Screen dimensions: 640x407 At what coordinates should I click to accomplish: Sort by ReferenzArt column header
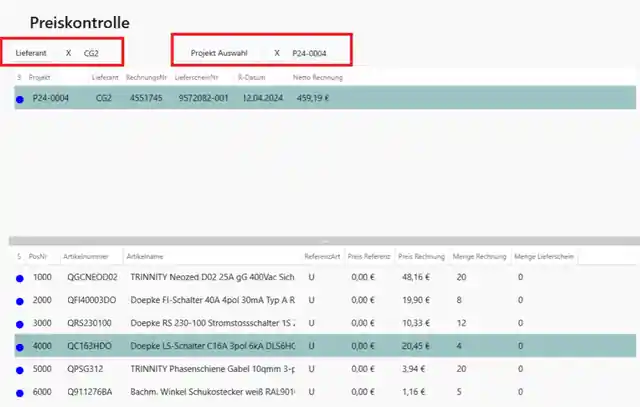tap(322, 256)
